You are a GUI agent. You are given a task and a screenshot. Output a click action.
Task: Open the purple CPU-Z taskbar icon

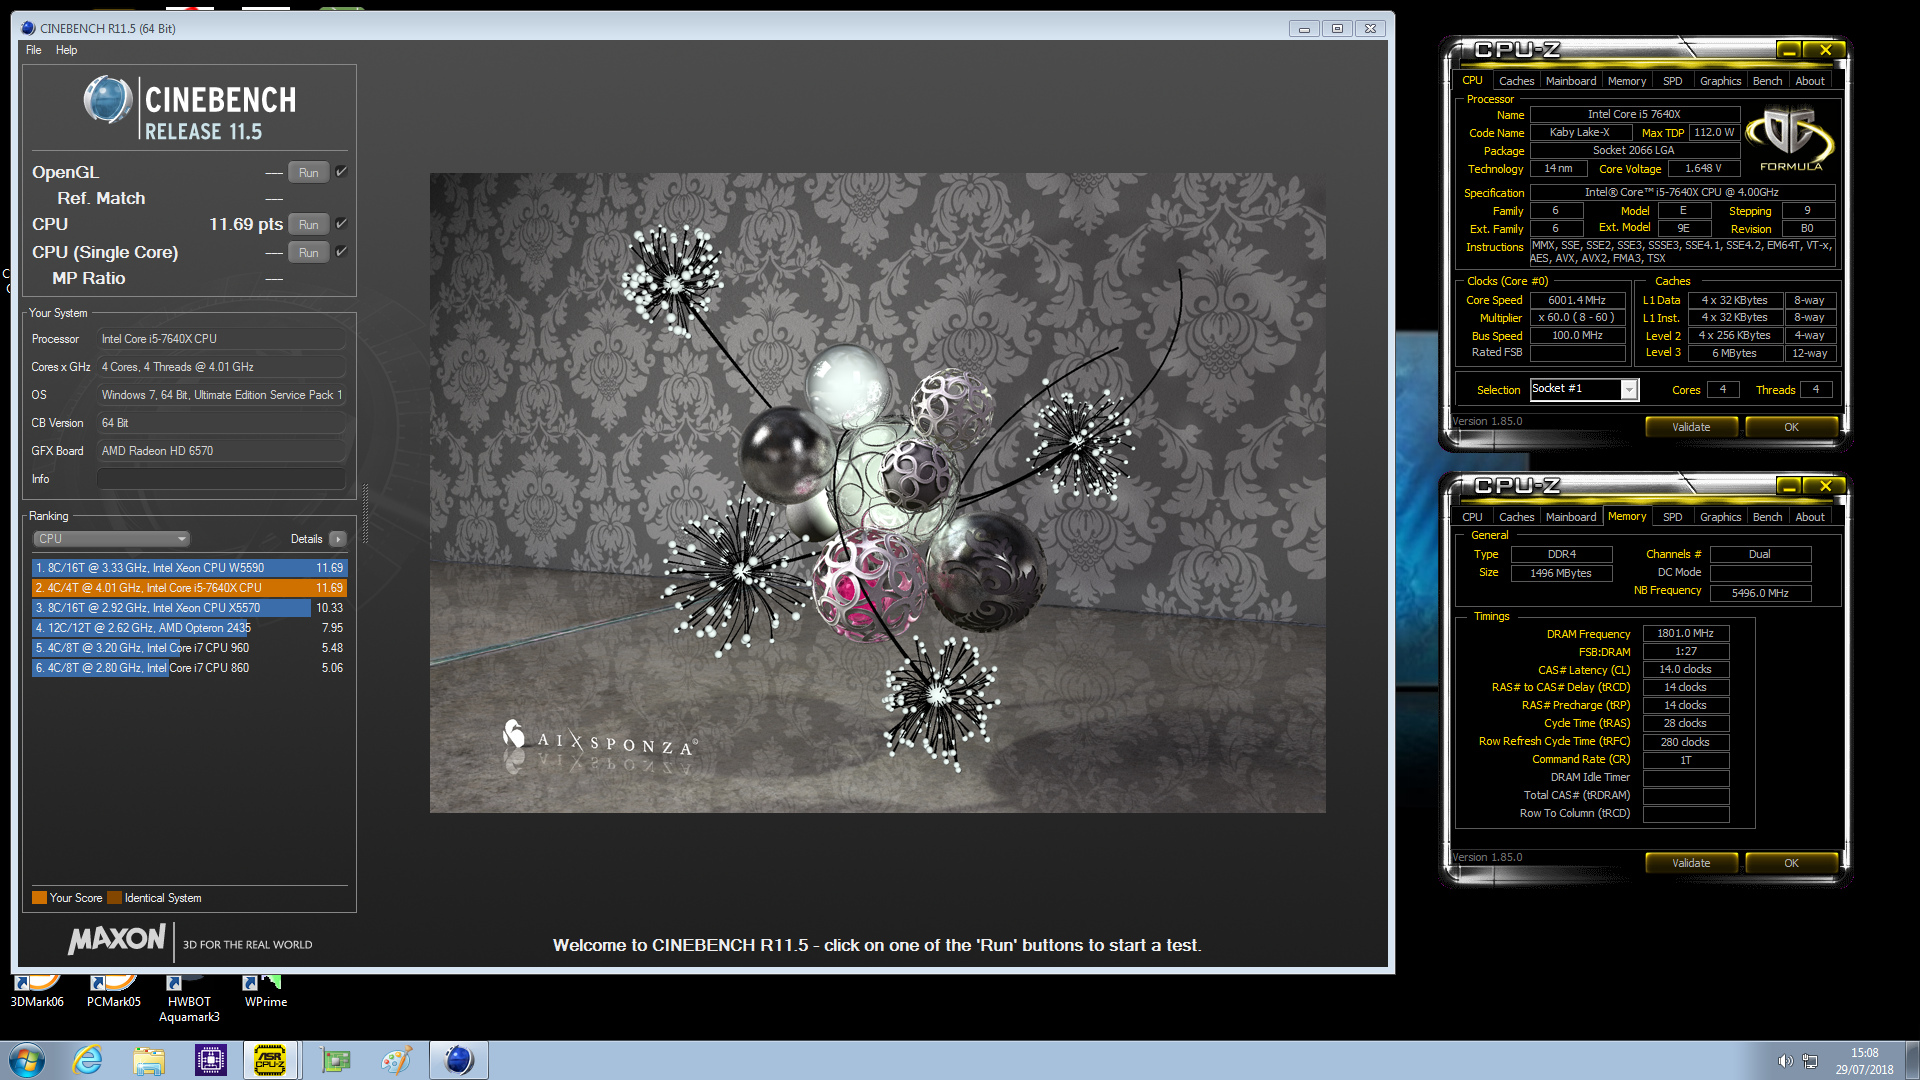pos(210,1060)
